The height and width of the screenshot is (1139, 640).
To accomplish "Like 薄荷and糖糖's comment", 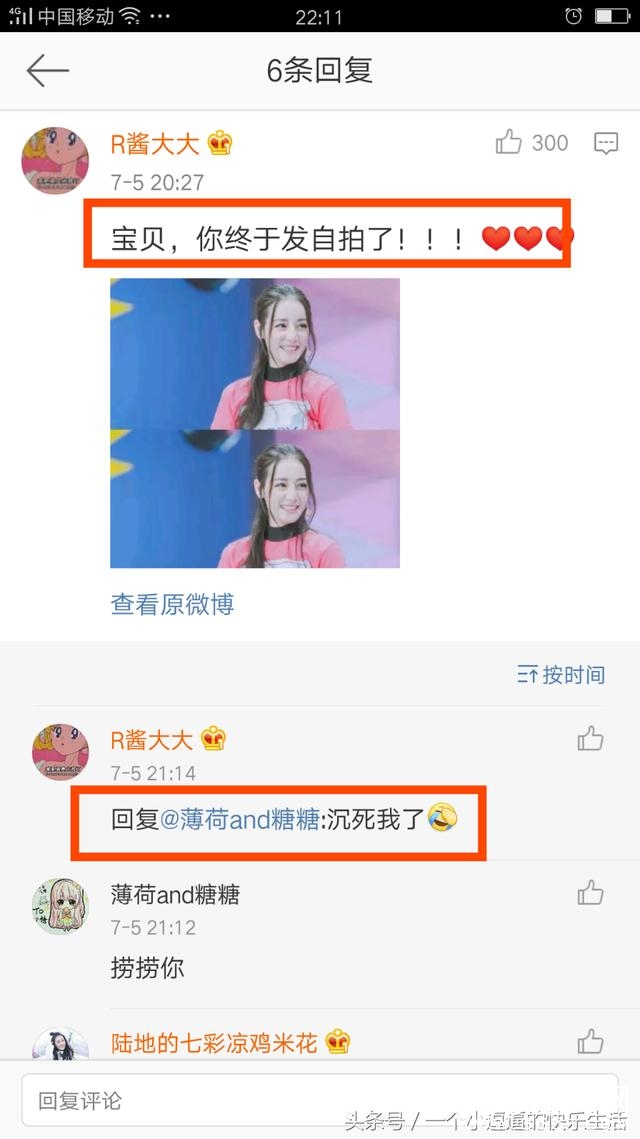I will click(591, 892).
